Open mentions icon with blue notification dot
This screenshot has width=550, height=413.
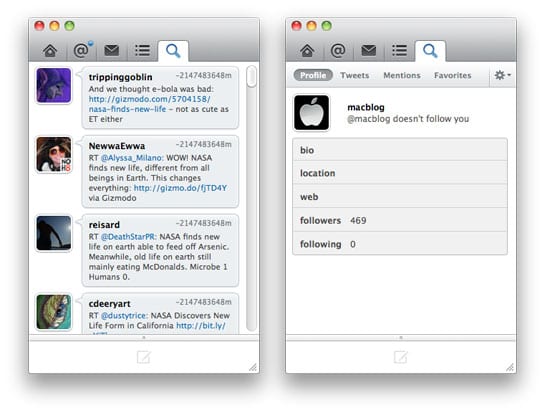click(82, 51)
